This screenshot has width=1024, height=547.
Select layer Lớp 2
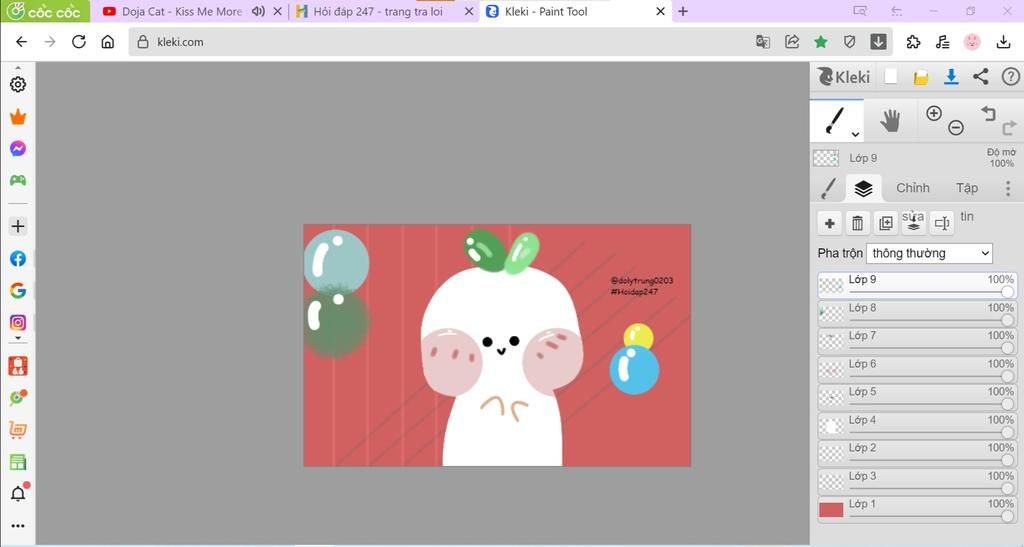[917, 454]
